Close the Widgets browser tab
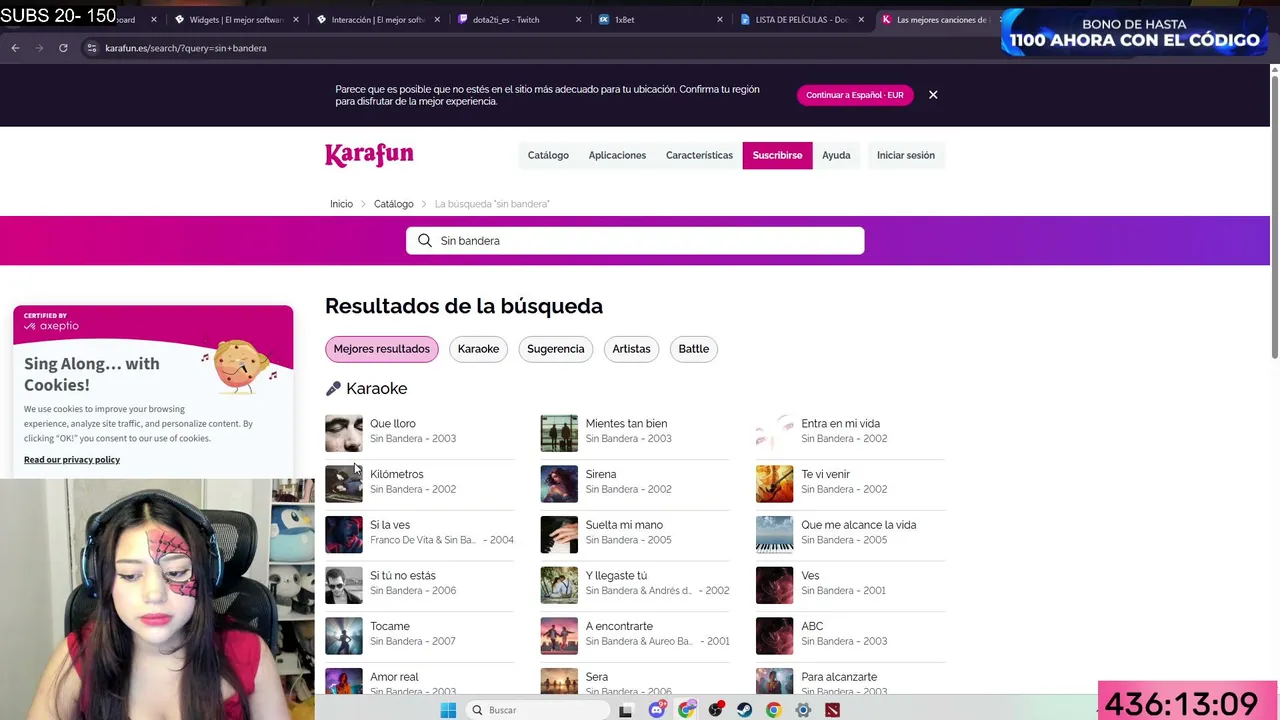1280x720 pixels. pos(296,20)
